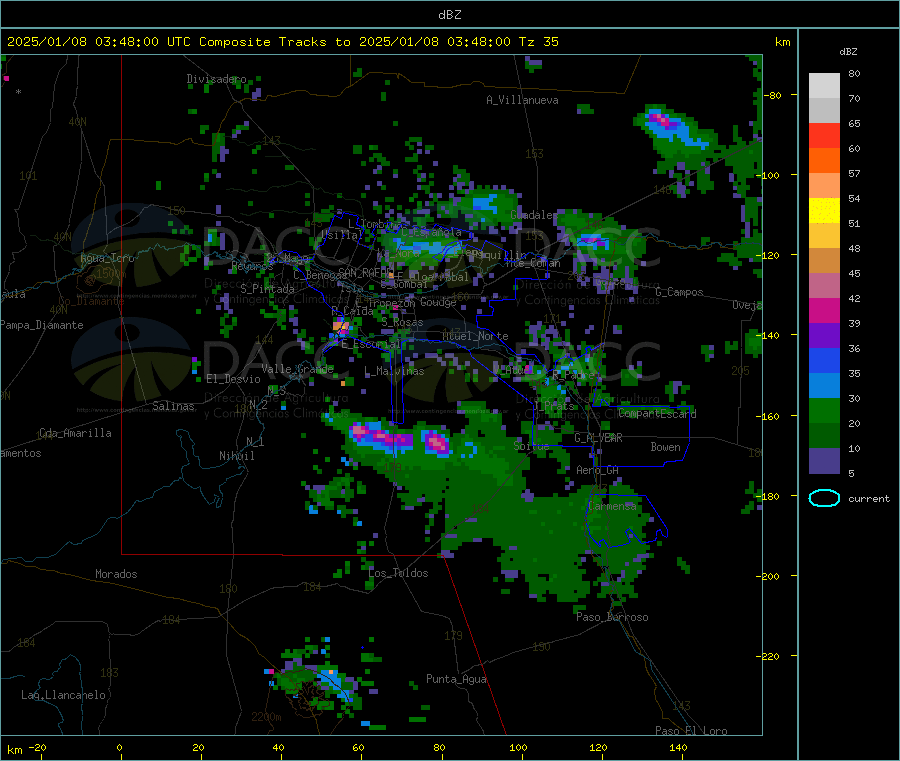Click the 'El_Desvio' map label
Viewport: 900px width, 761px height.
click(x=233, y=379)
